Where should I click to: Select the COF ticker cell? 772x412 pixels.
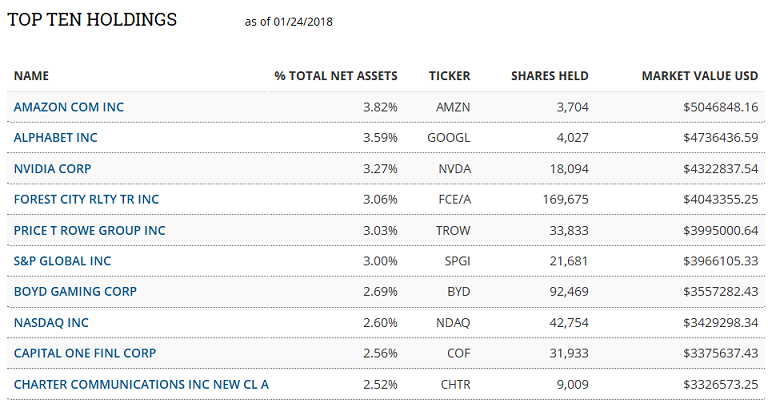point(458,353)
